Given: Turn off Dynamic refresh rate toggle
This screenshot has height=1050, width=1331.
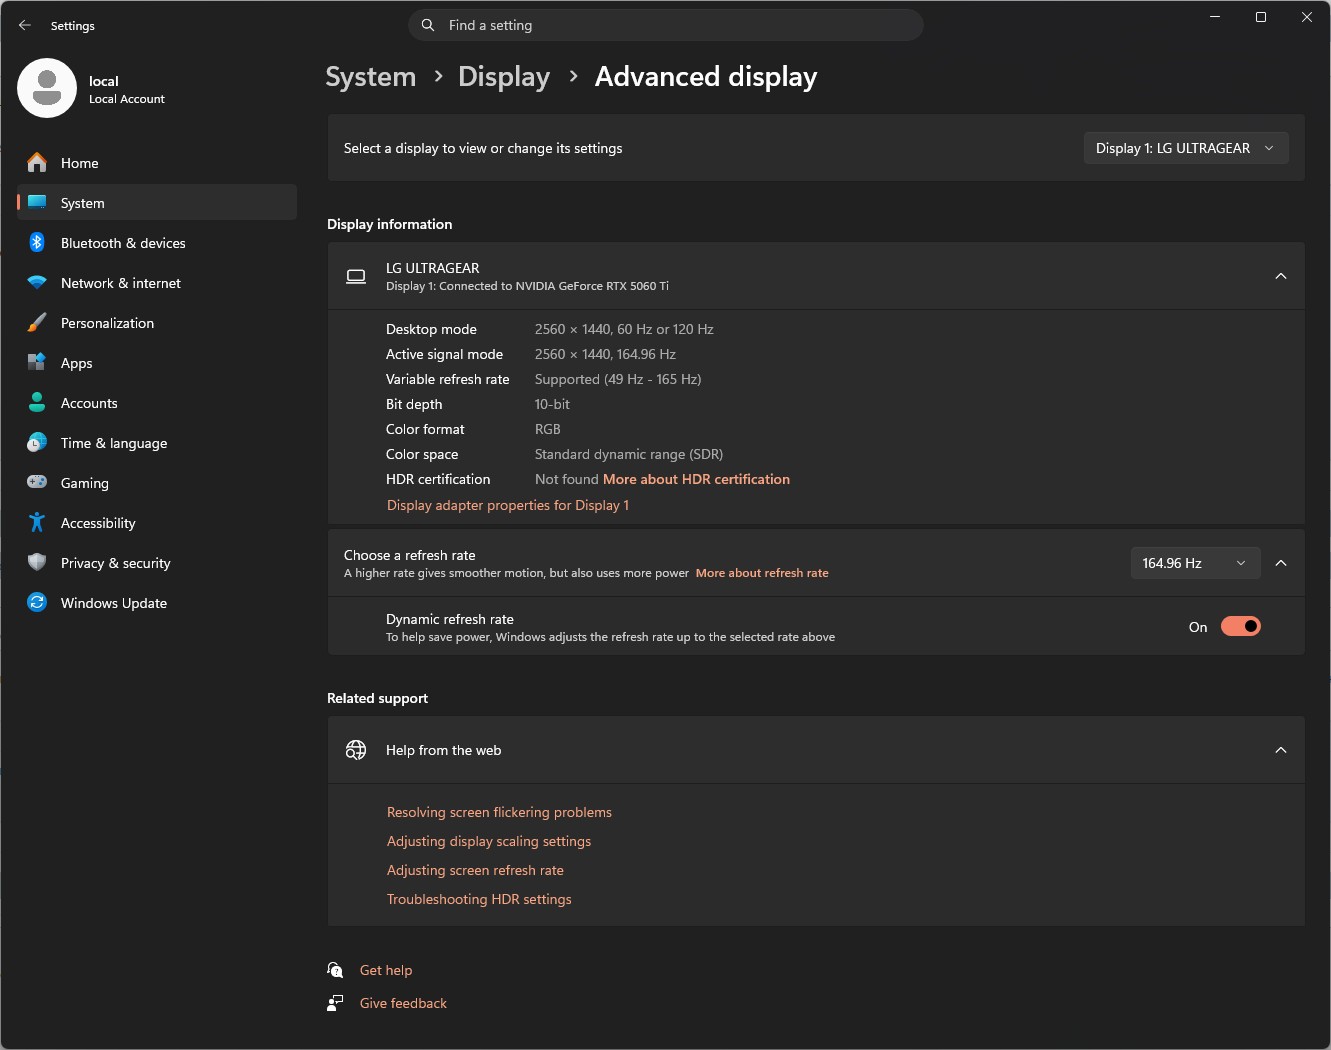Looking at the screenshot, I should (1240, 627).
